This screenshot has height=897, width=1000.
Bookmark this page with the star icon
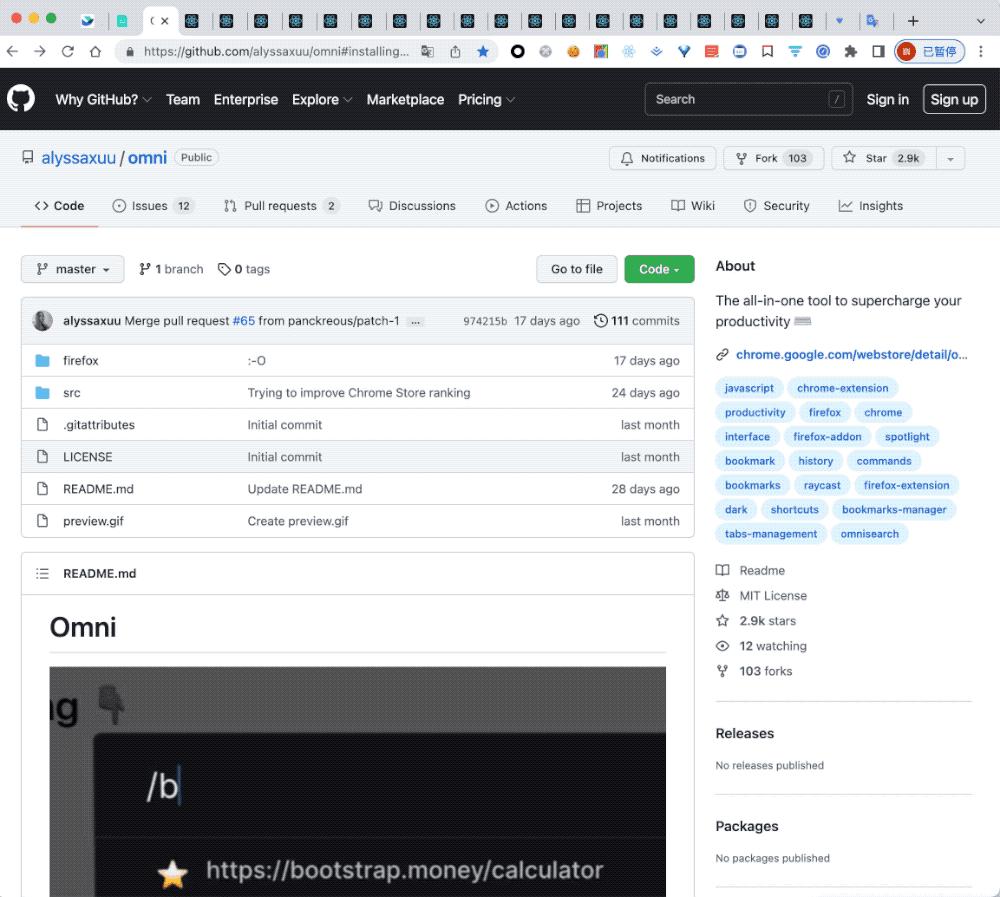[x=483, y=52]
